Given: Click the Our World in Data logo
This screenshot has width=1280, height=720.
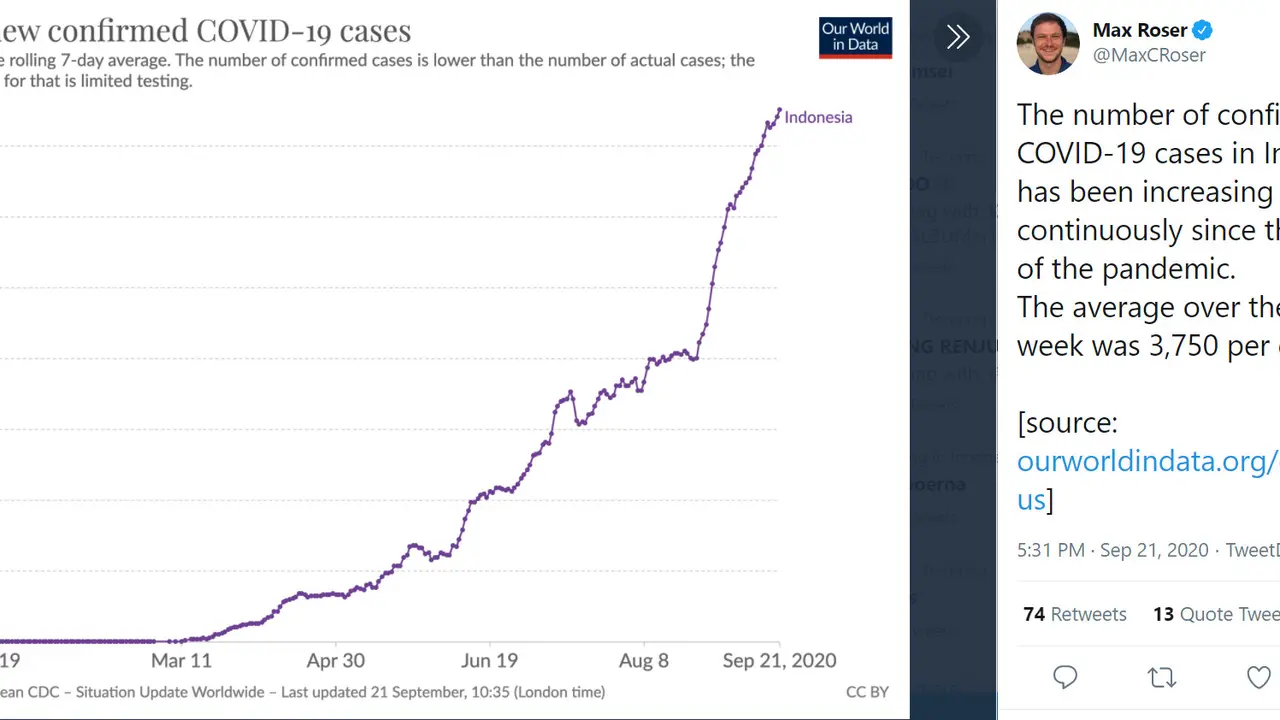Looking at the screenshot, I should [x=855, y=38].
